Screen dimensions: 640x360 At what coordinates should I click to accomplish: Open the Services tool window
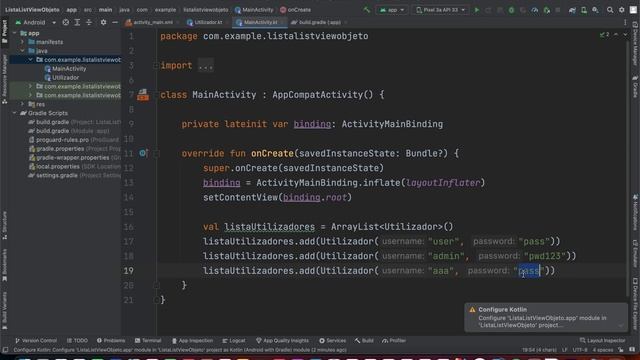[333, 340]
